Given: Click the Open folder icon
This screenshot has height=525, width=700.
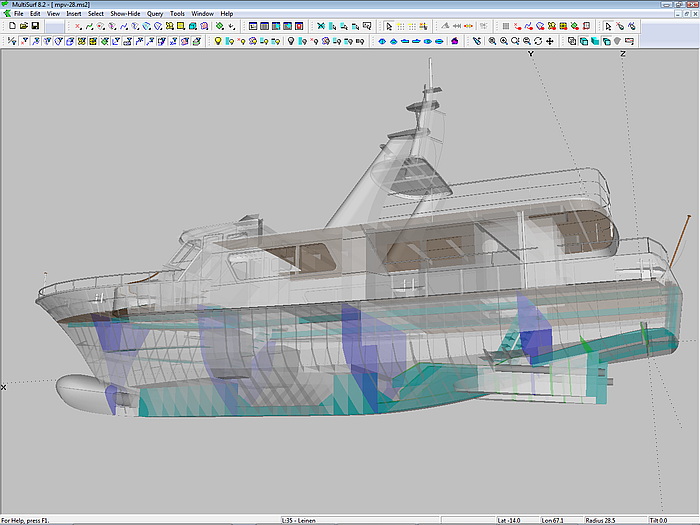Looking at the screenshot, I should 23,26.
